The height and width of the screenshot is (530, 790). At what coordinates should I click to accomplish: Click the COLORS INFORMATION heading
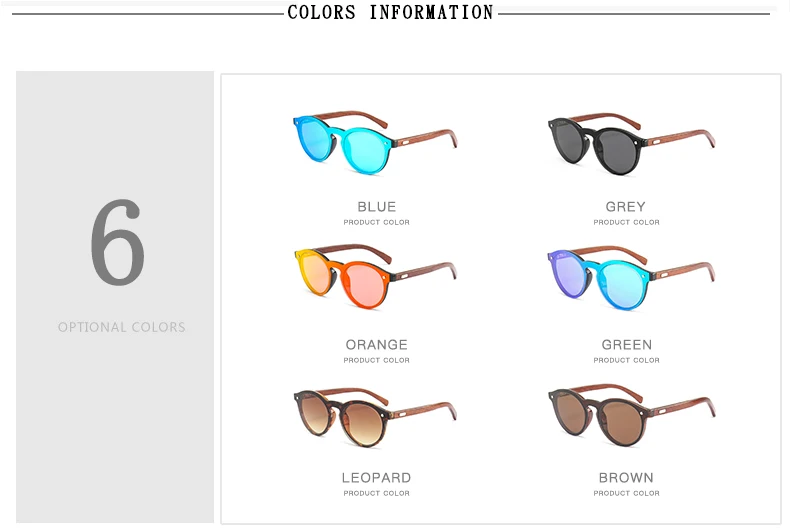point(390,12)
